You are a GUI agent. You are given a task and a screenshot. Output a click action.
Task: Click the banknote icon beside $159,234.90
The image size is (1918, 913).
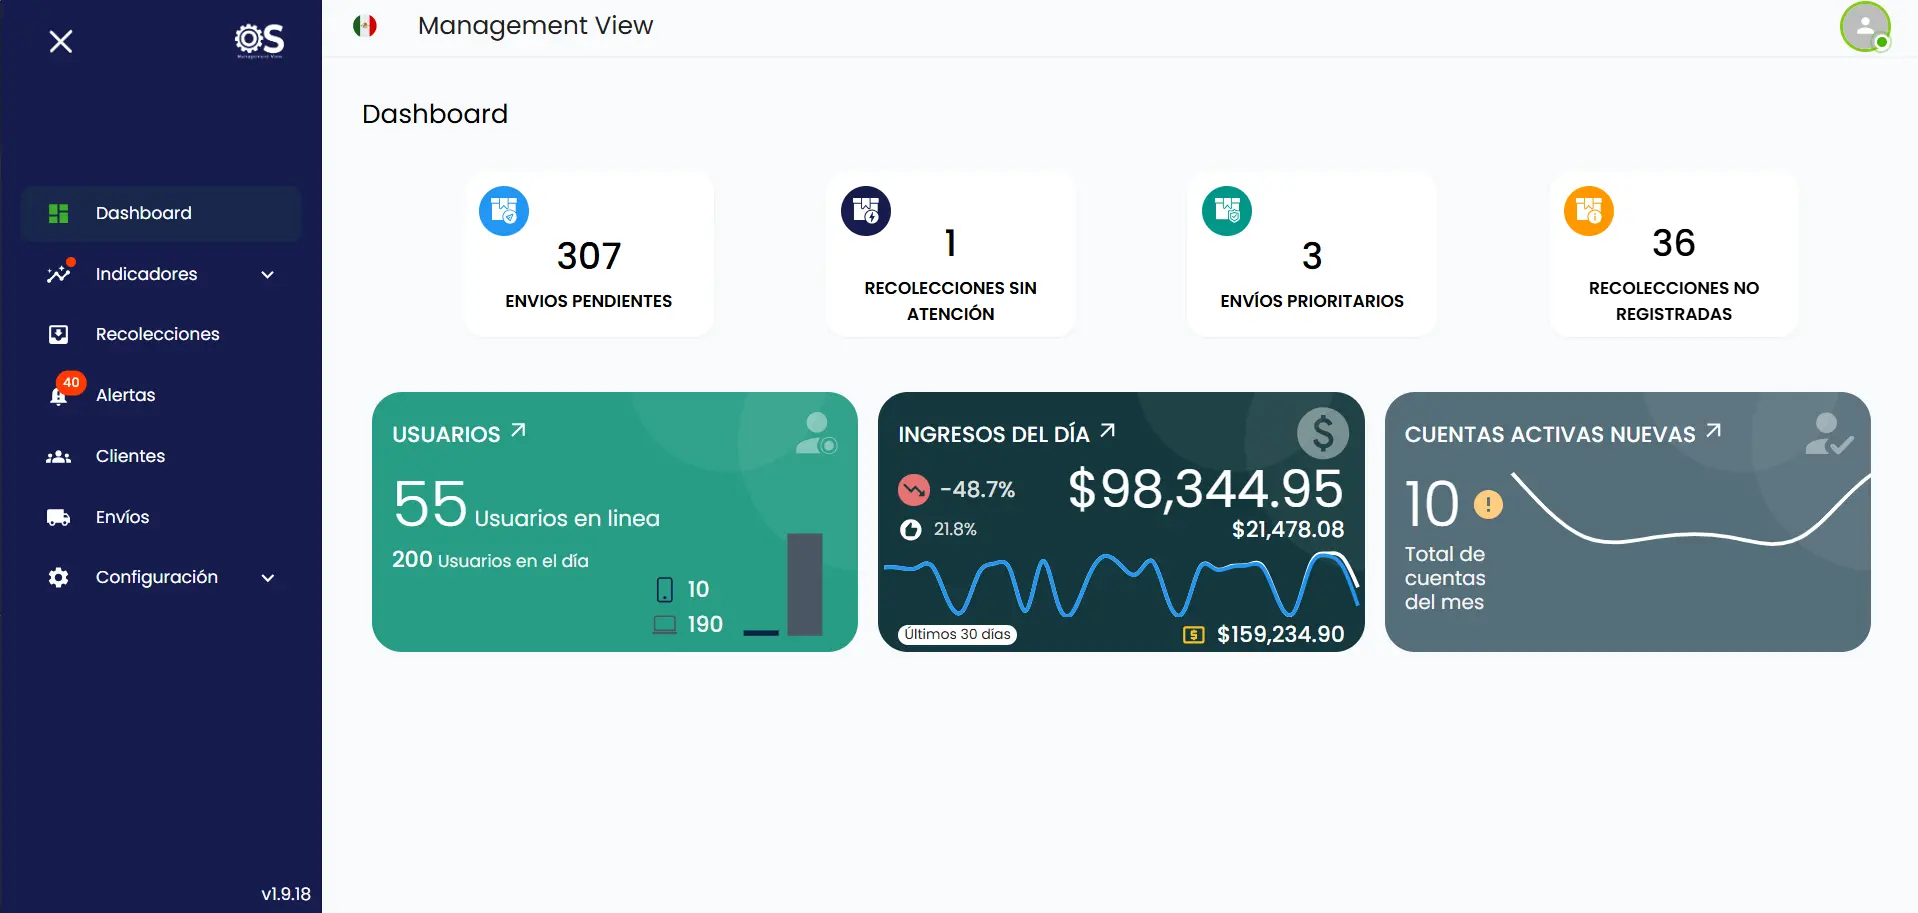tap(1194, 635)
